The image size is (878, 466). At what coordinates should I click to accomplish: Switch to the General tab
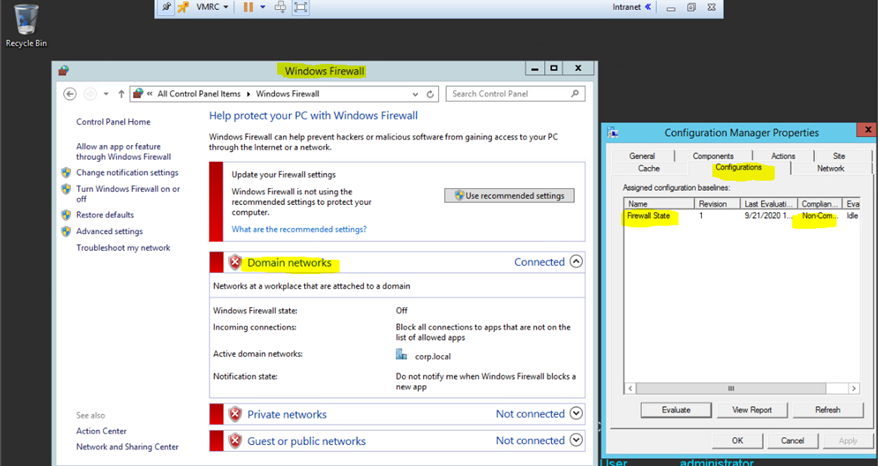[642, 156]
